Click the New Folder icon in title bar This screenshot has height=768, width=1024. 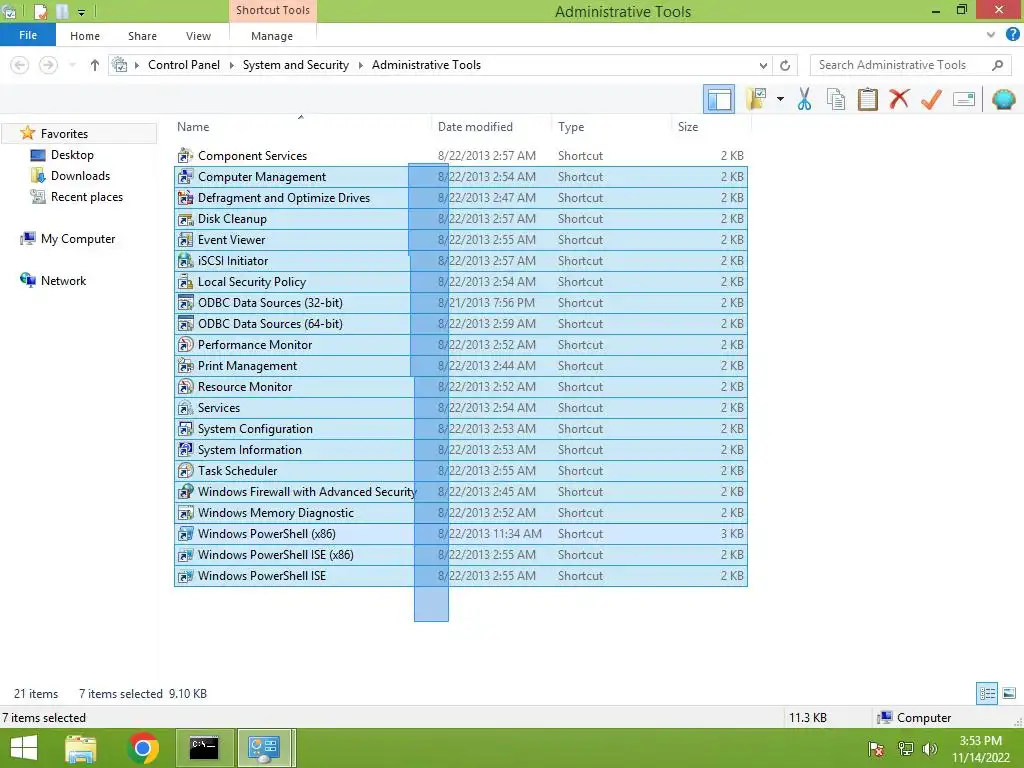(x=63, y=11)
